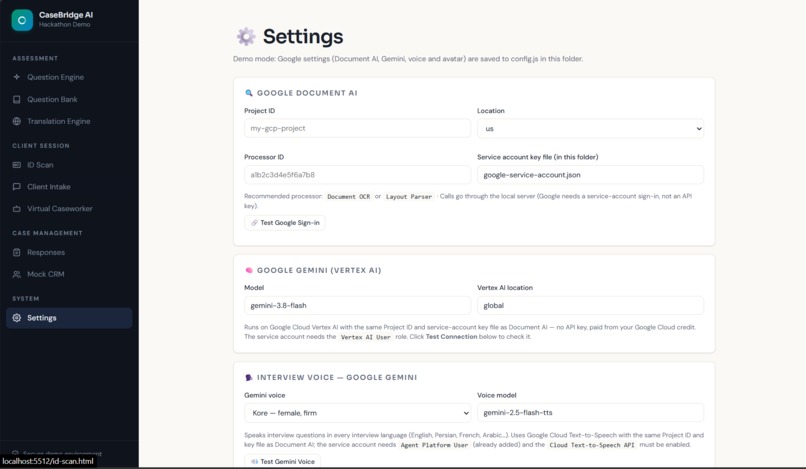Open Virtual Caseworker

pyautogui.click(x=69, y=209)
